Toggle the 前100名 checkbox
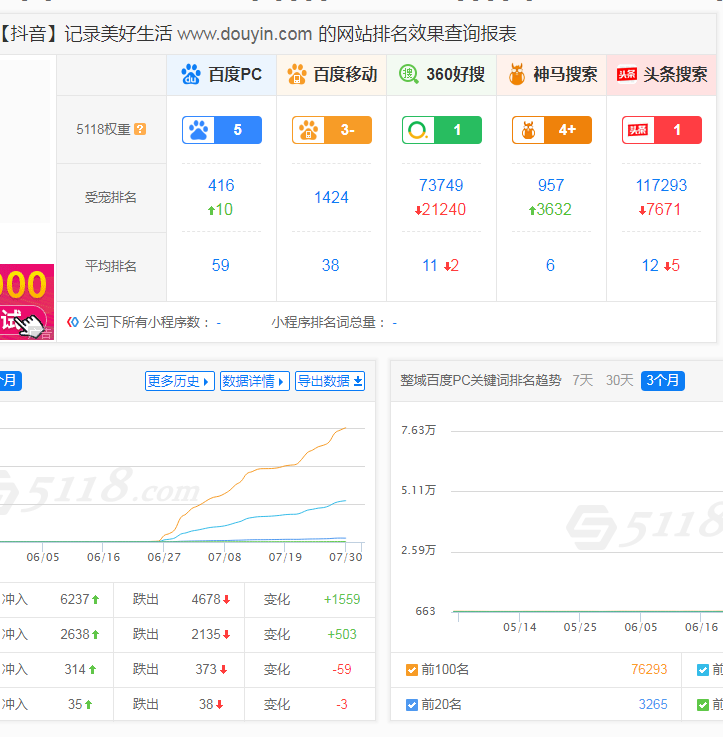The width and height of the screenshot is (723, 737). coord(412,670)
